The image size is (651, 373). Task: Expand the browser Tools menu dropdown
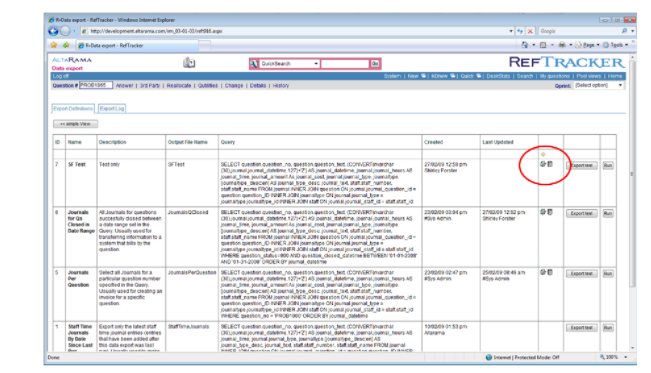[627, 45]
